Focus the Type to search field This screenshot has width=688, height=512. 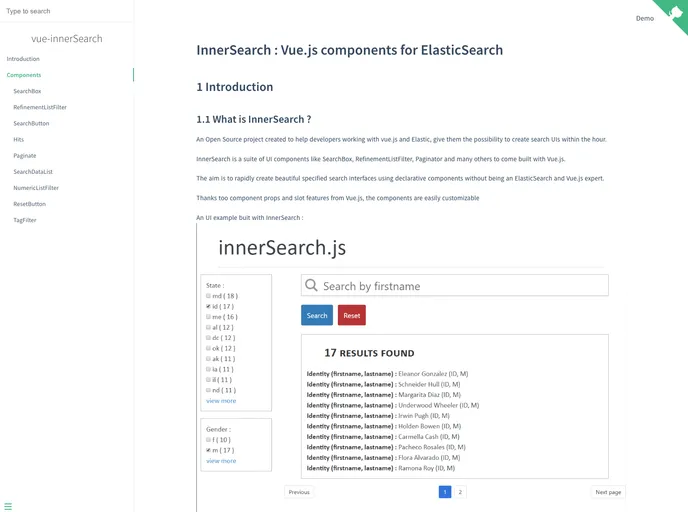pyautogui.click(x=67, y=11)
